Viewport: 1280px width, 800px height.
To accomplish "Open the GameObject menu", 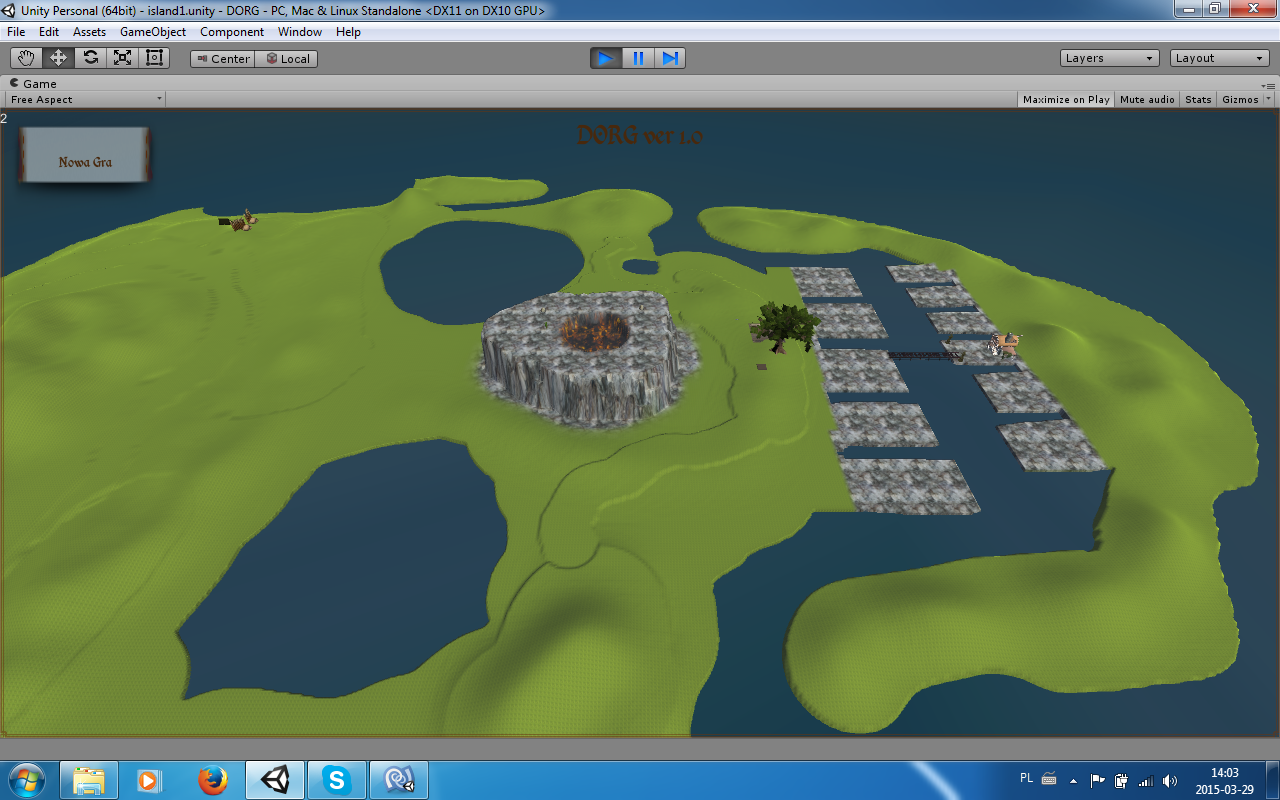I will (x=153, y=32).
